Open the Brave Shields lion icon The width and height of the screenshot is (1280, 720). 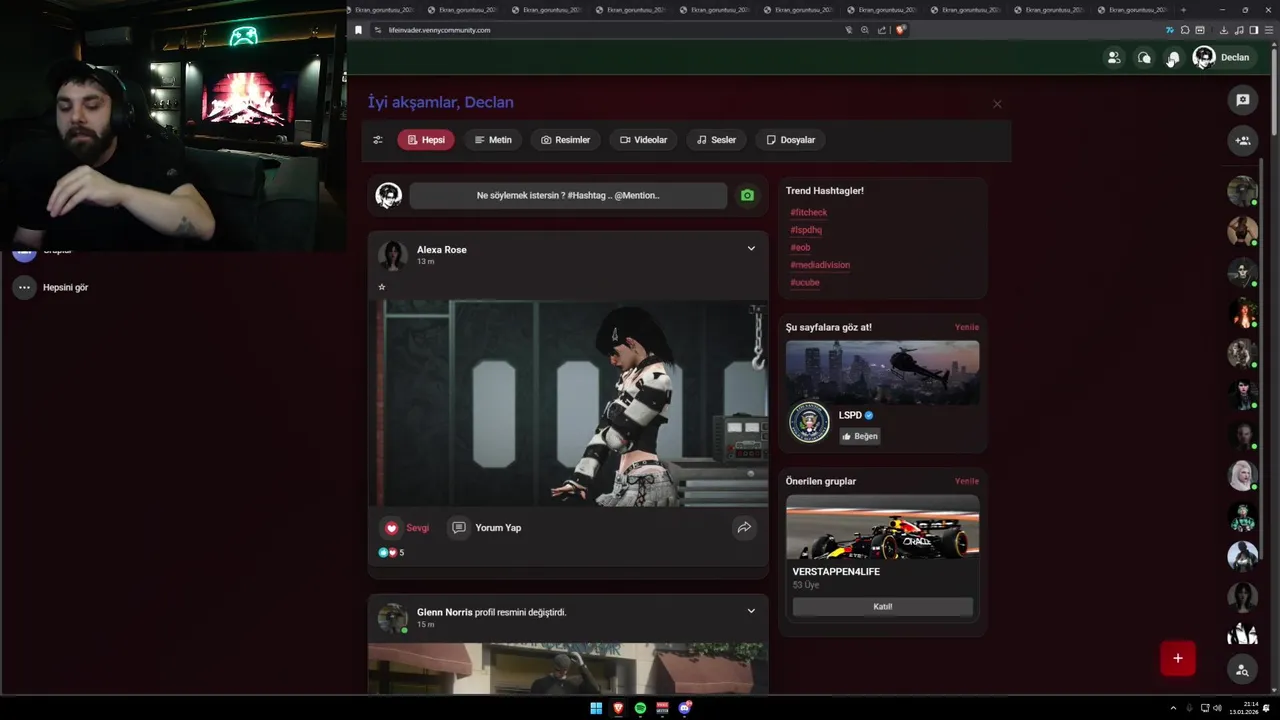900,30
